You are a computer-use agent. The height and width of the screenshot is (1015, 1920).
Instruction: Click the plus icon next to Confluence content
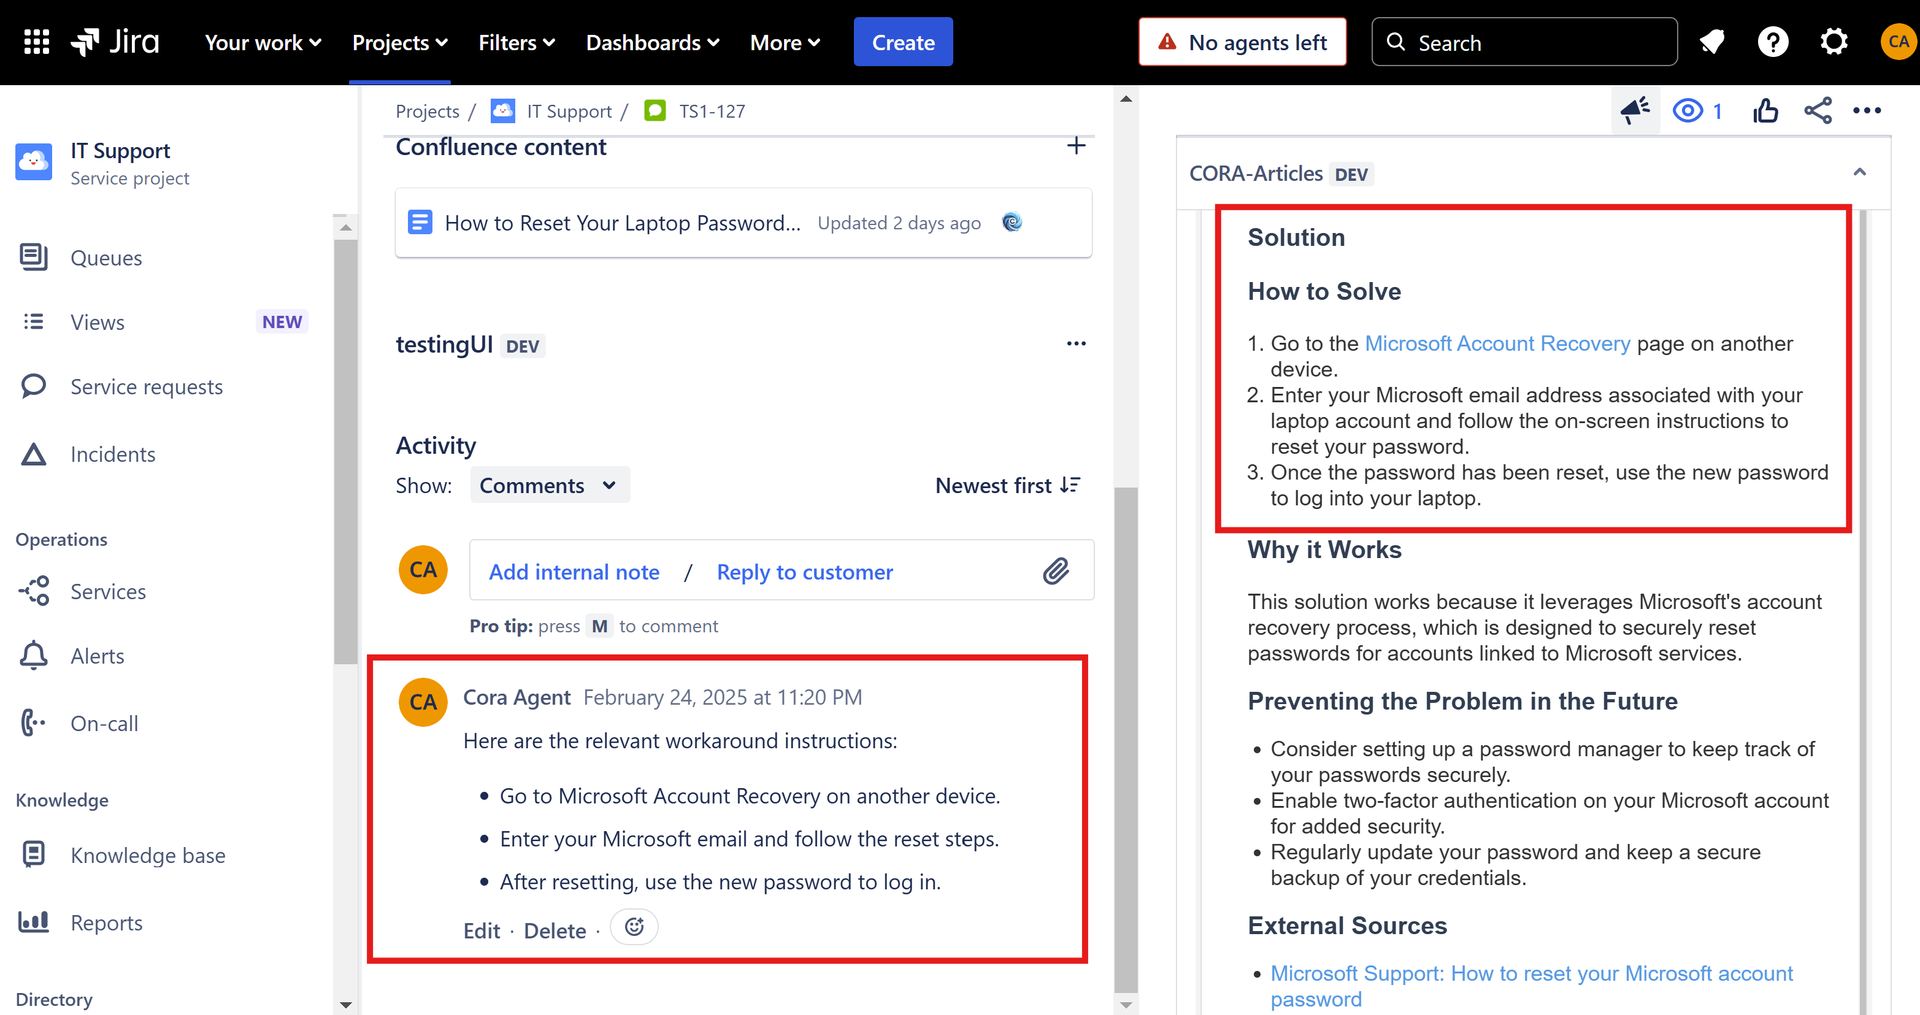tap(1076, 146)
